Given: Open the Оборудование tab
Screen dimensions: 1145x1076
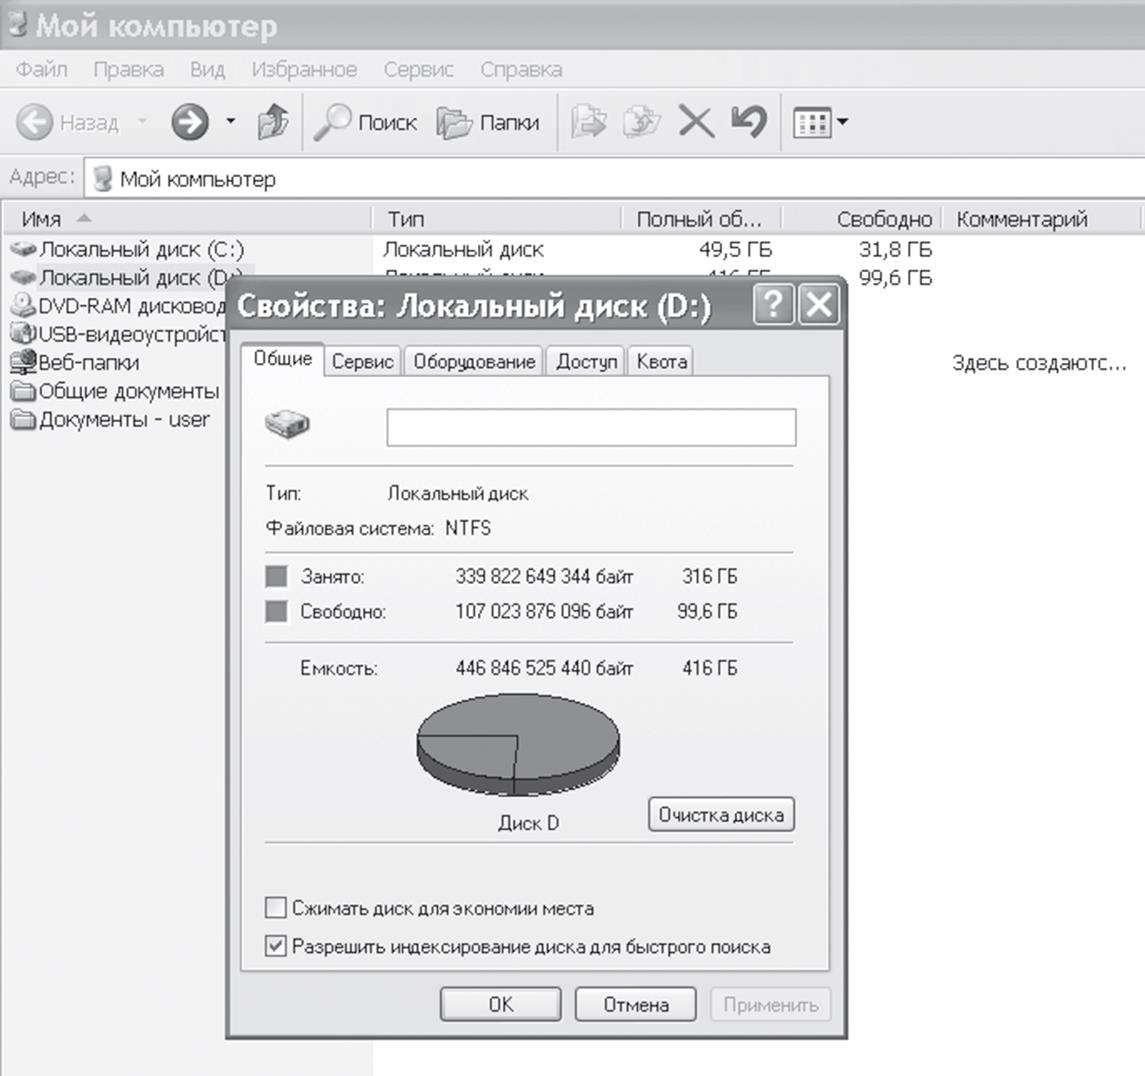Looking at the screenshot, I should click(474, 362).
